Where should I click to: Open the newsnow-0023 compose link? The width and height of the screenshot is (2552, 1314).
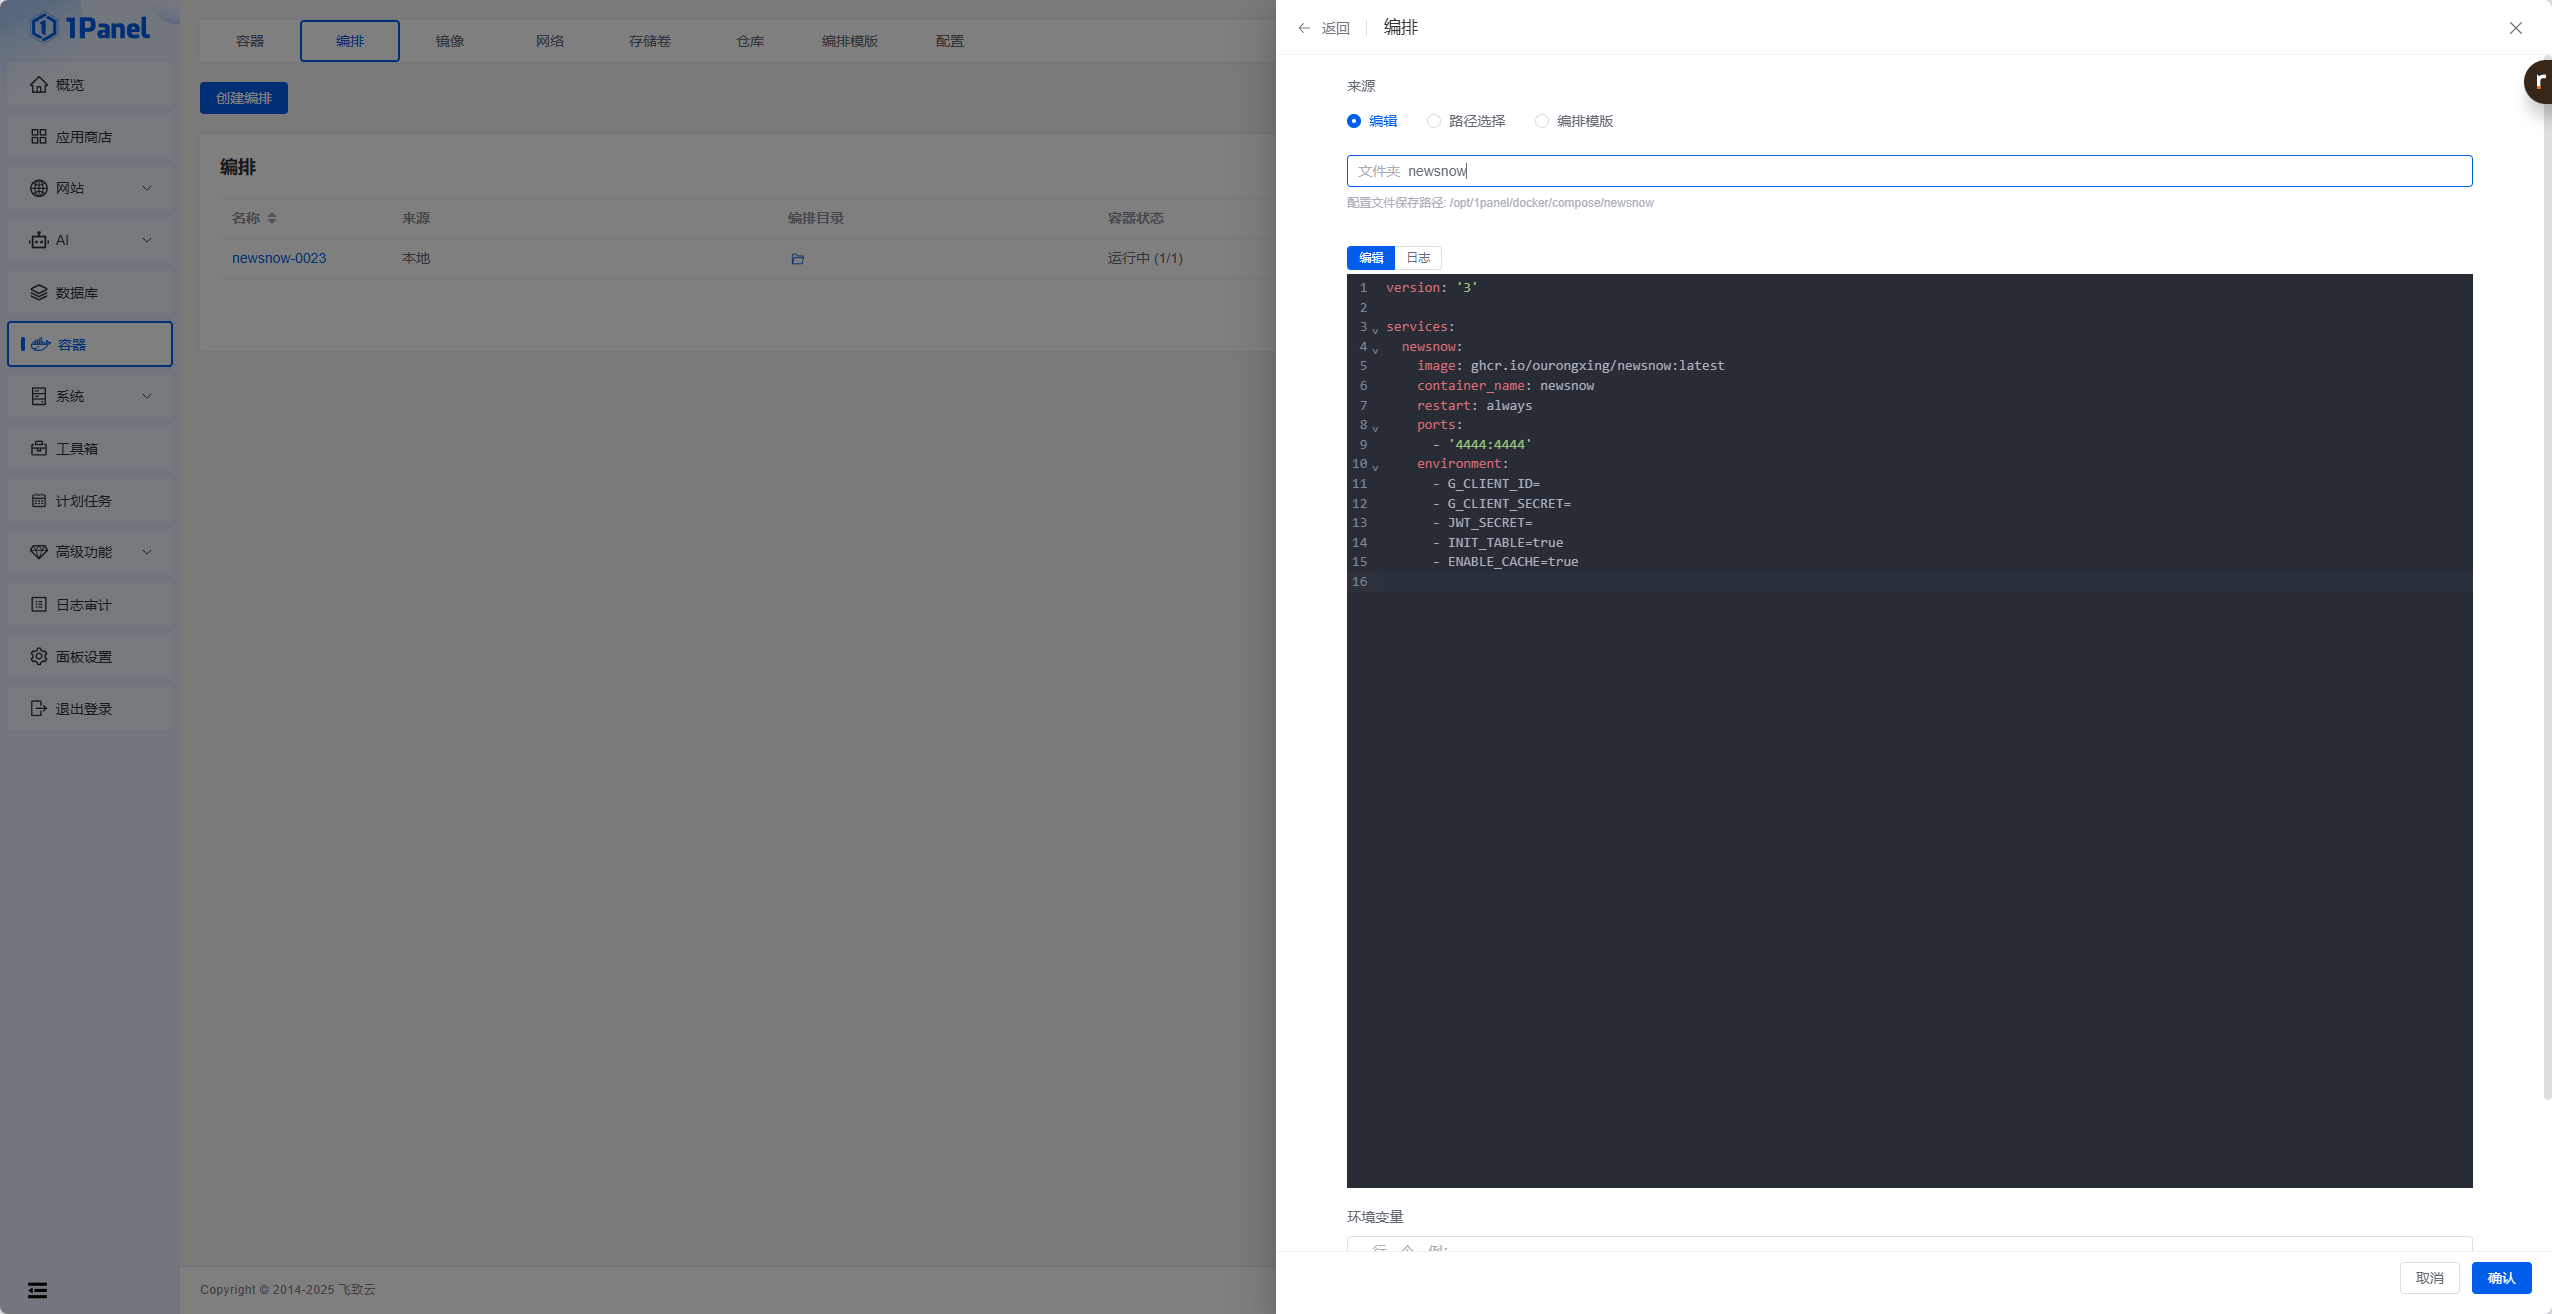point(280,257)
